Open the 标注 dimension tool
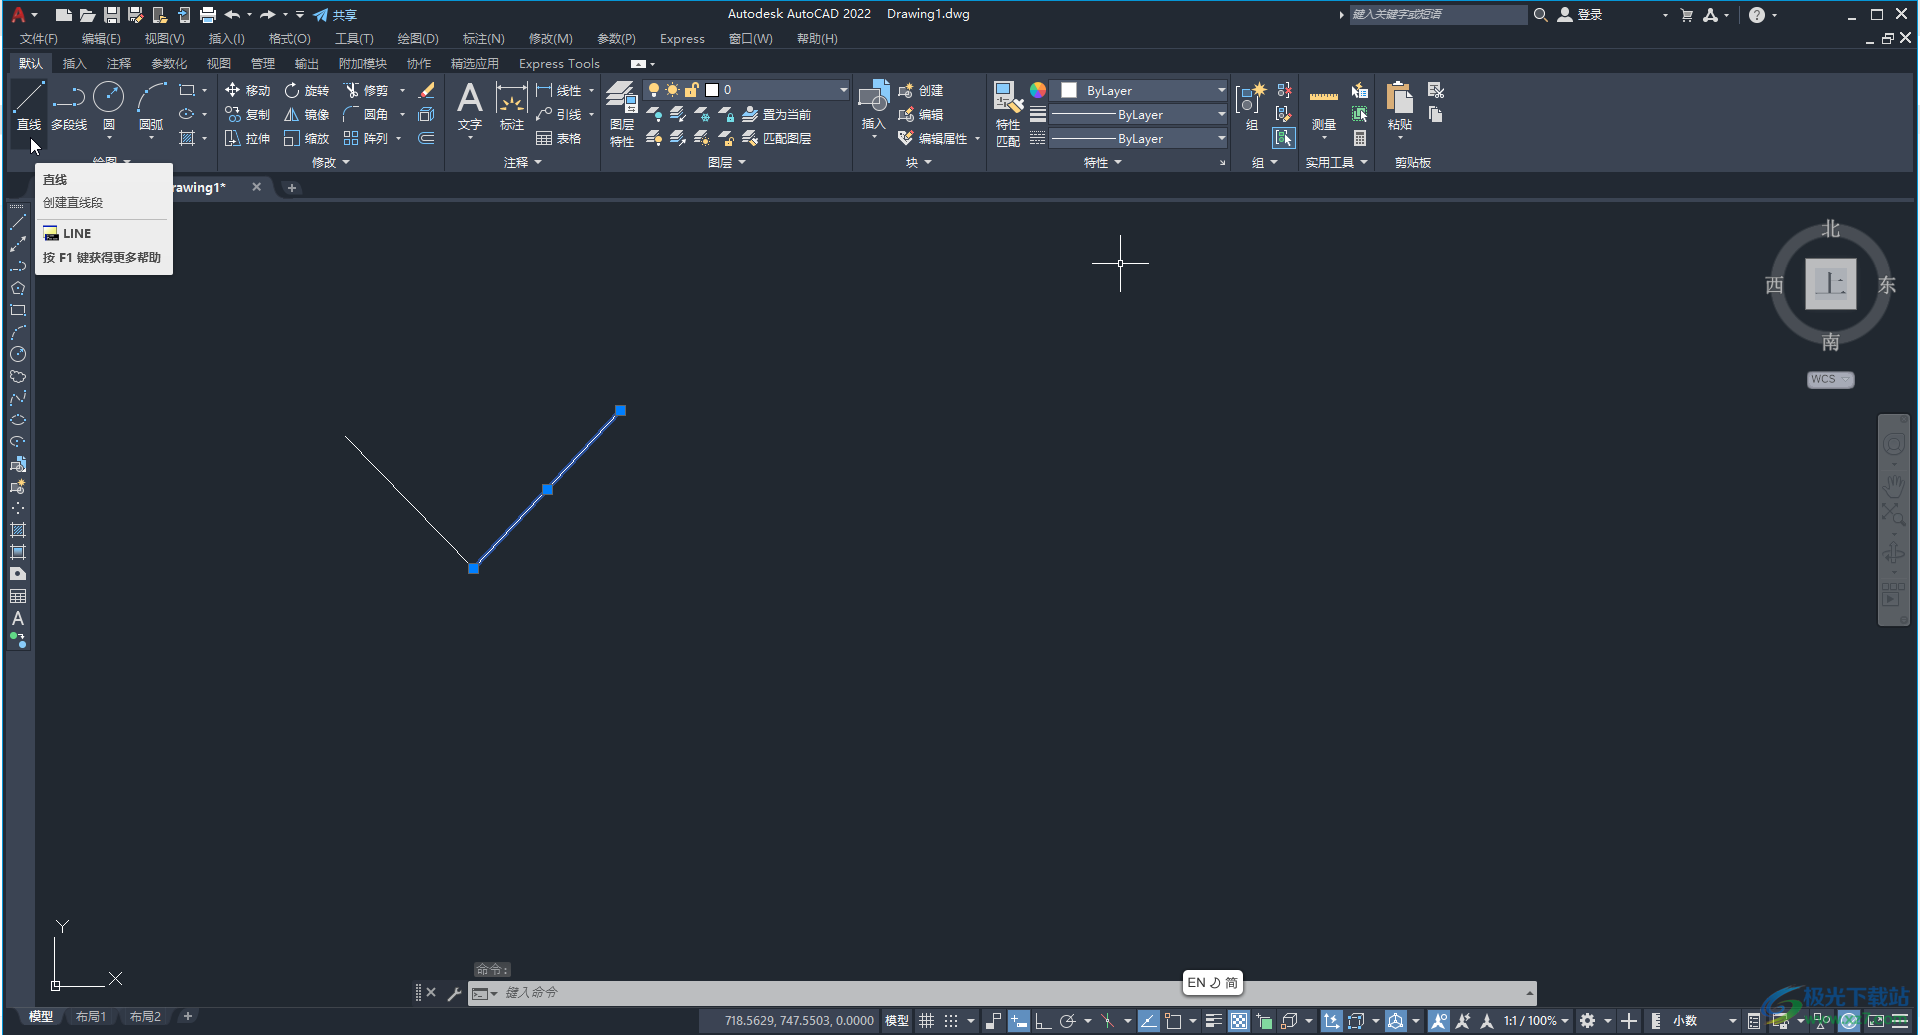The height and width of the screenshot is (1035, 1920). click(512, 107)
